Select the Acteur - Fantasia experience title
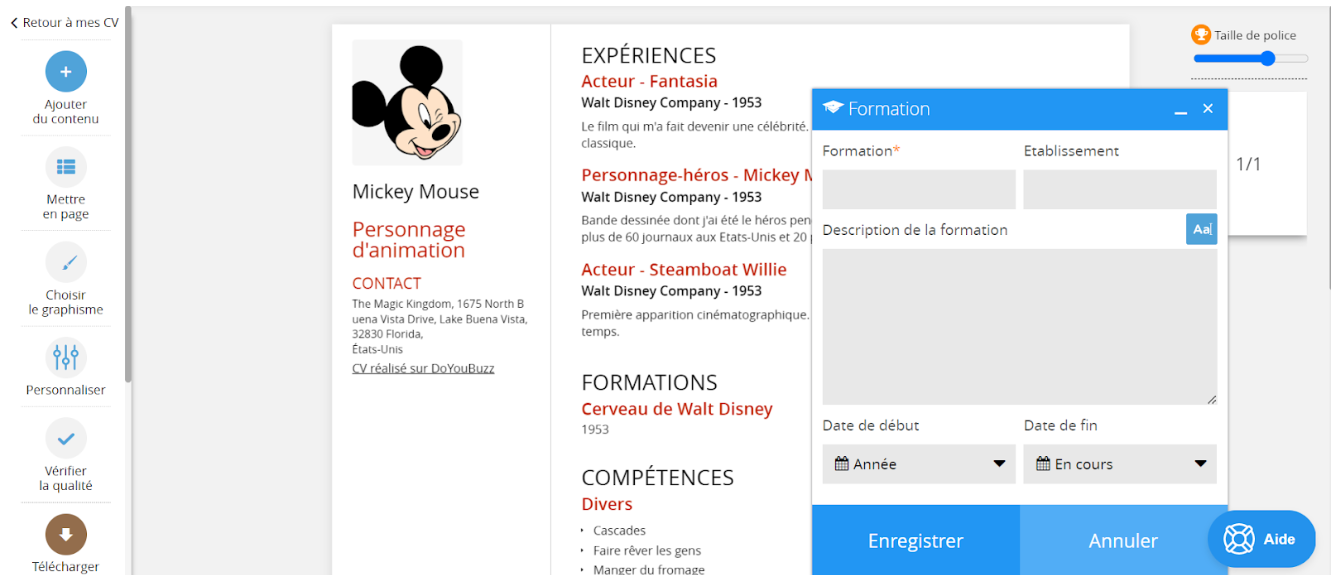This screenshot has height=578, width=1332. tap(650, 81)
